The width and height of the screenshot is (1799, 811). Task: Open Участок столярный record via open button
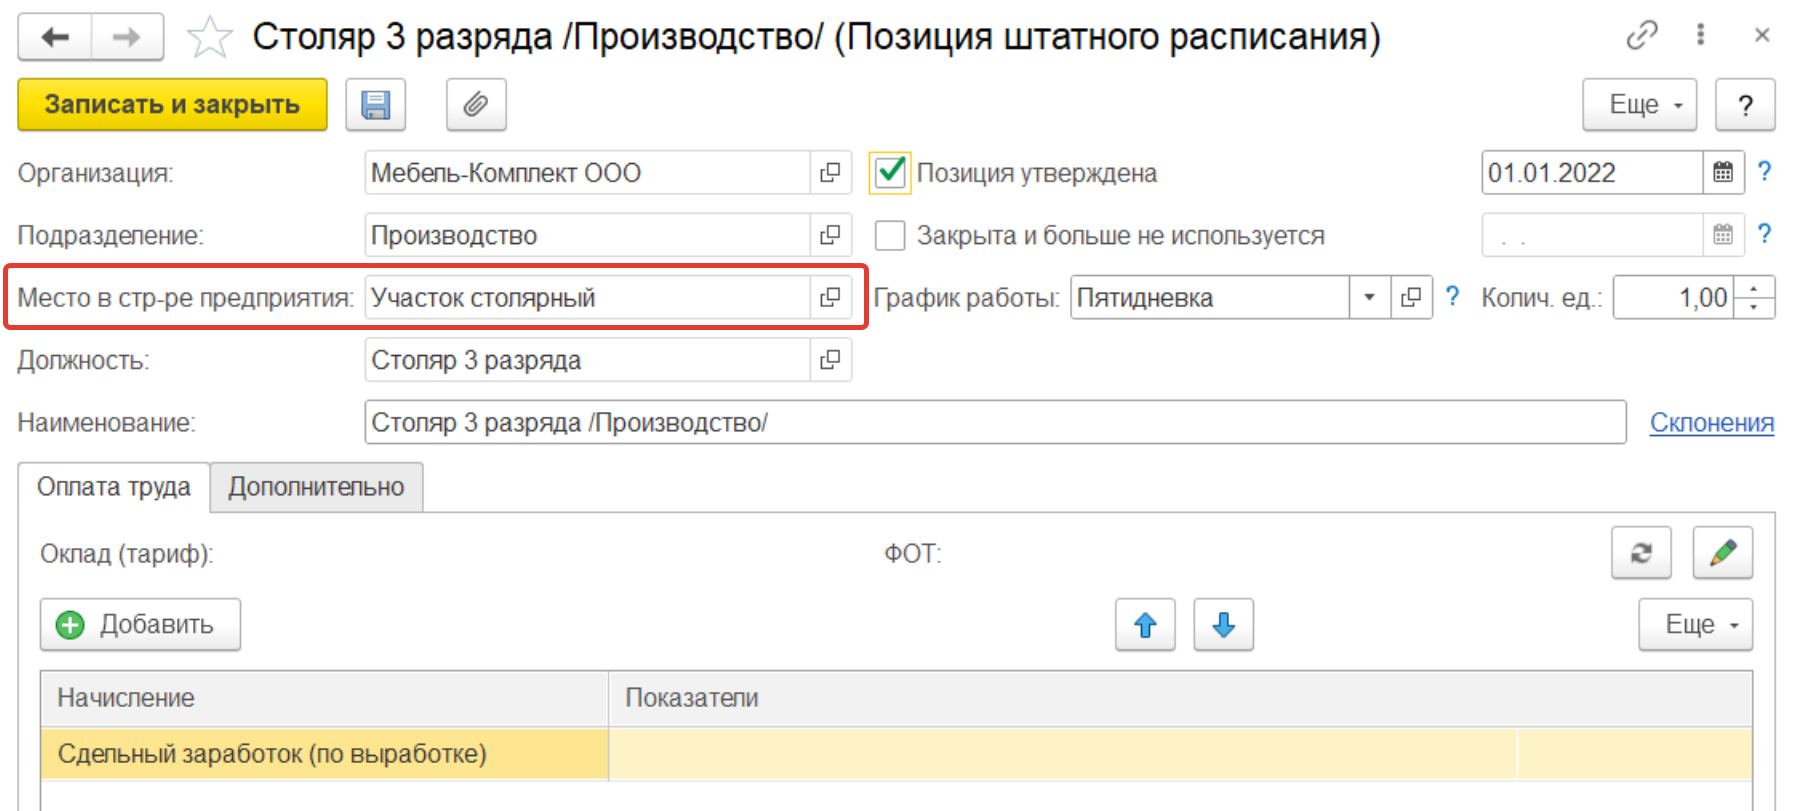point(830,298)
